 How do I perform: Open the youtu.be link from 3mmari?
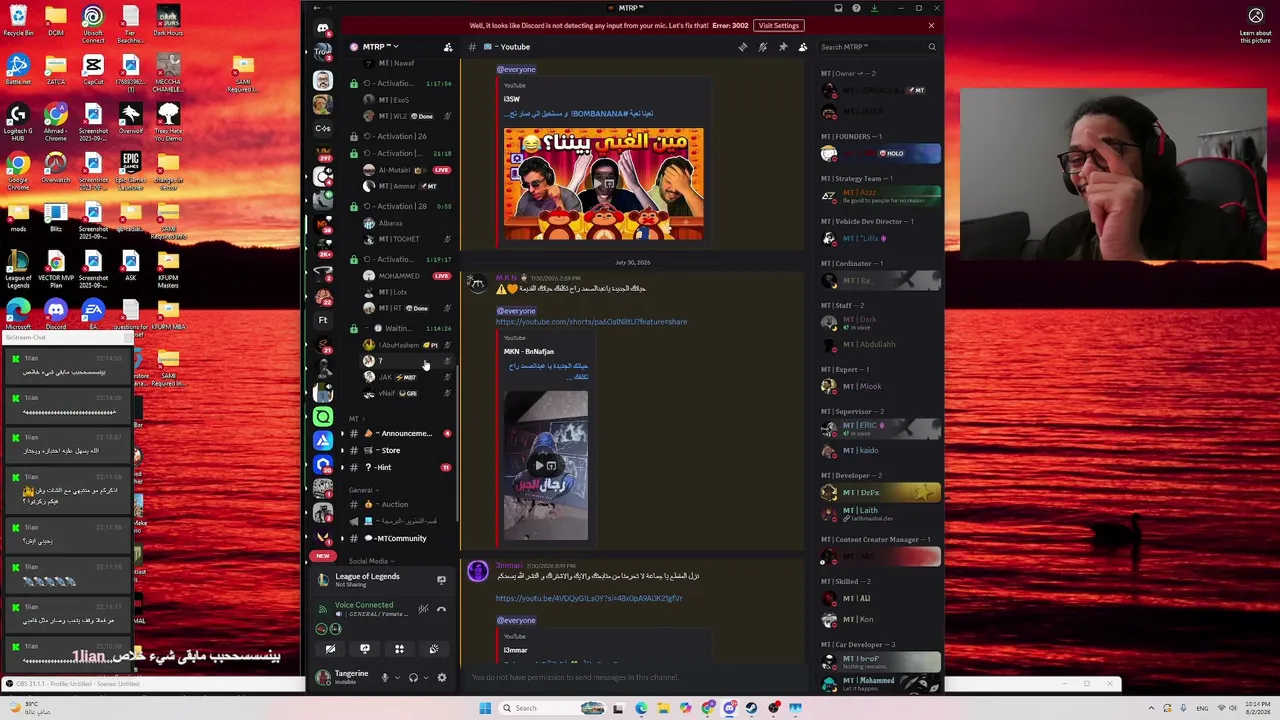pos(589,598)
